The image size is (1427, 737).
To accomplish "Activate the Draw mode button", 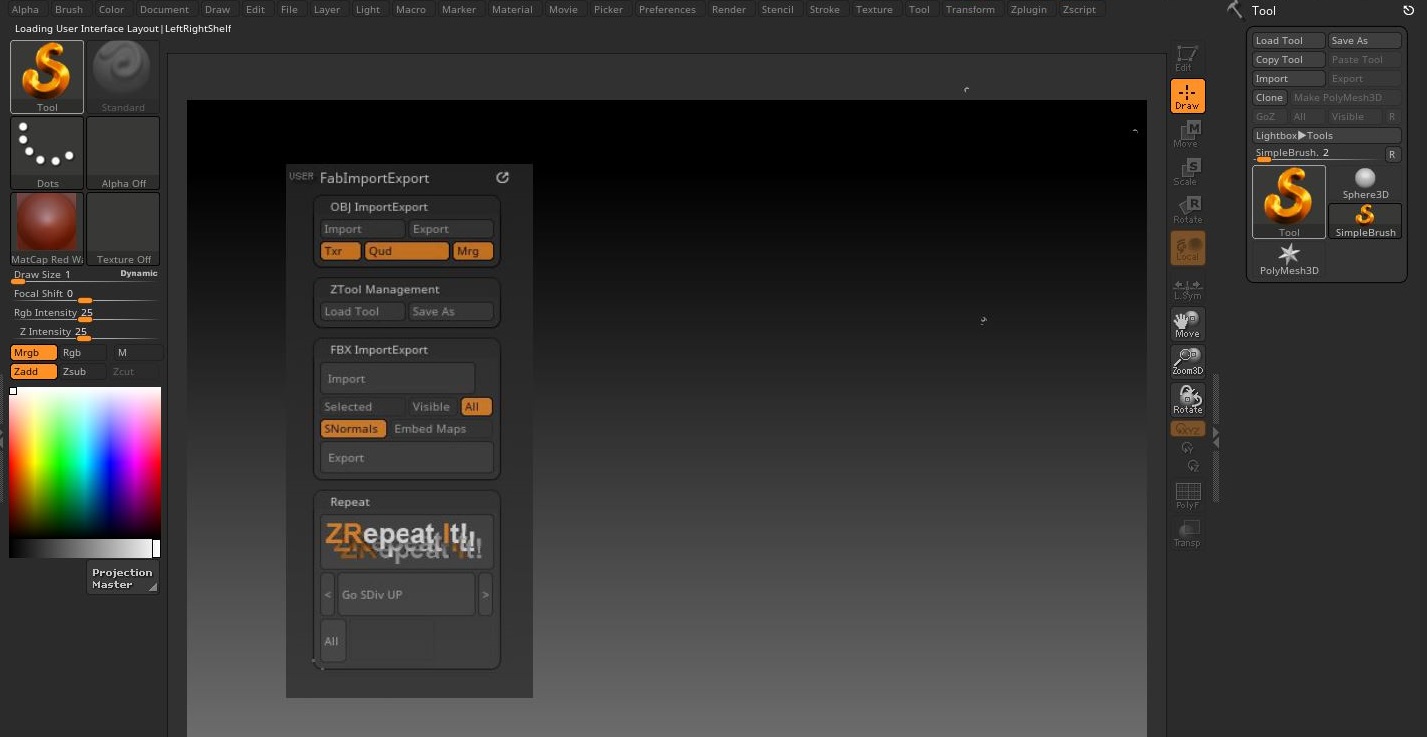I will tap(1187, 96).
